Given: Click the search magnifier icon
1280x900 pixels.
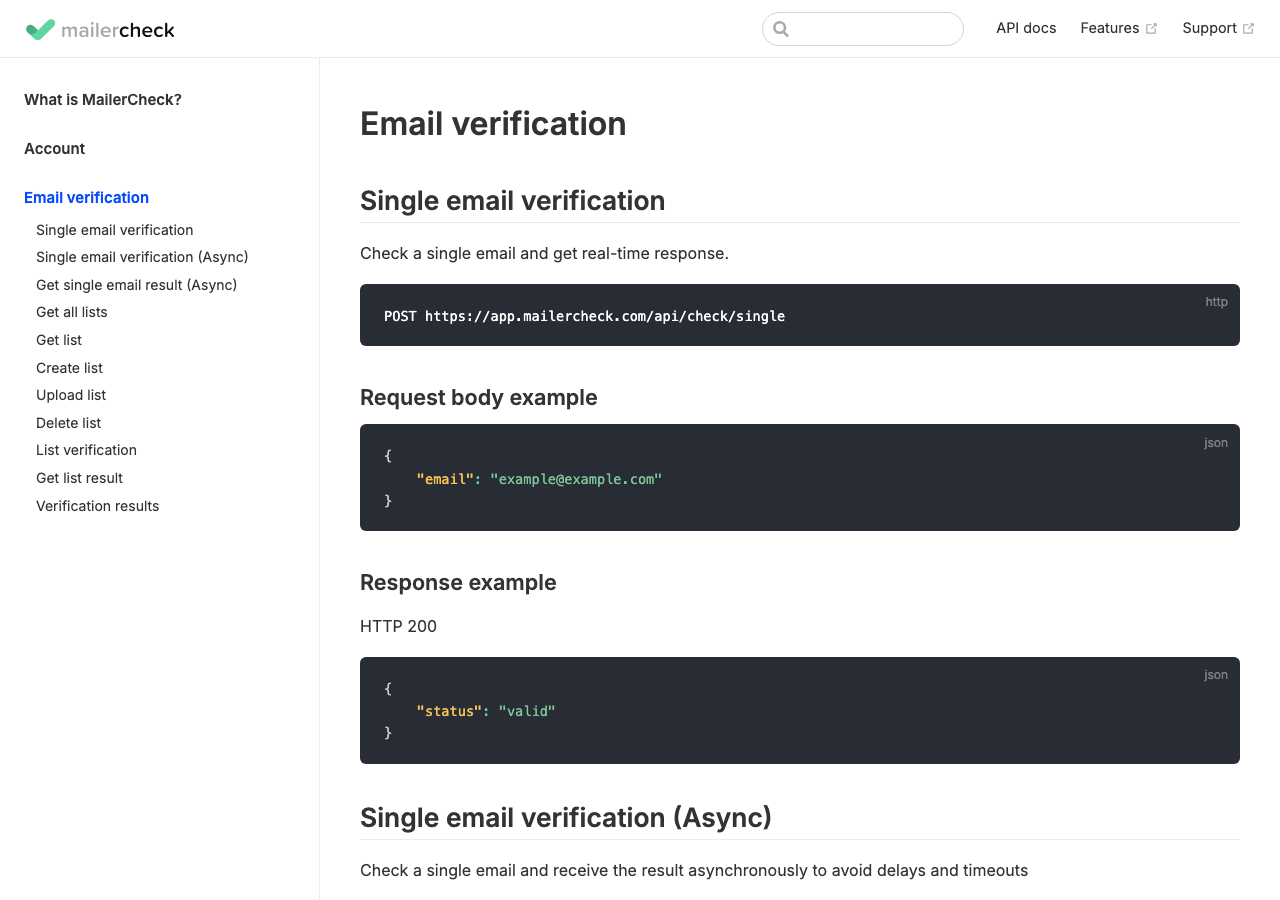Looking at the screenshot, I should coord(781,29).
